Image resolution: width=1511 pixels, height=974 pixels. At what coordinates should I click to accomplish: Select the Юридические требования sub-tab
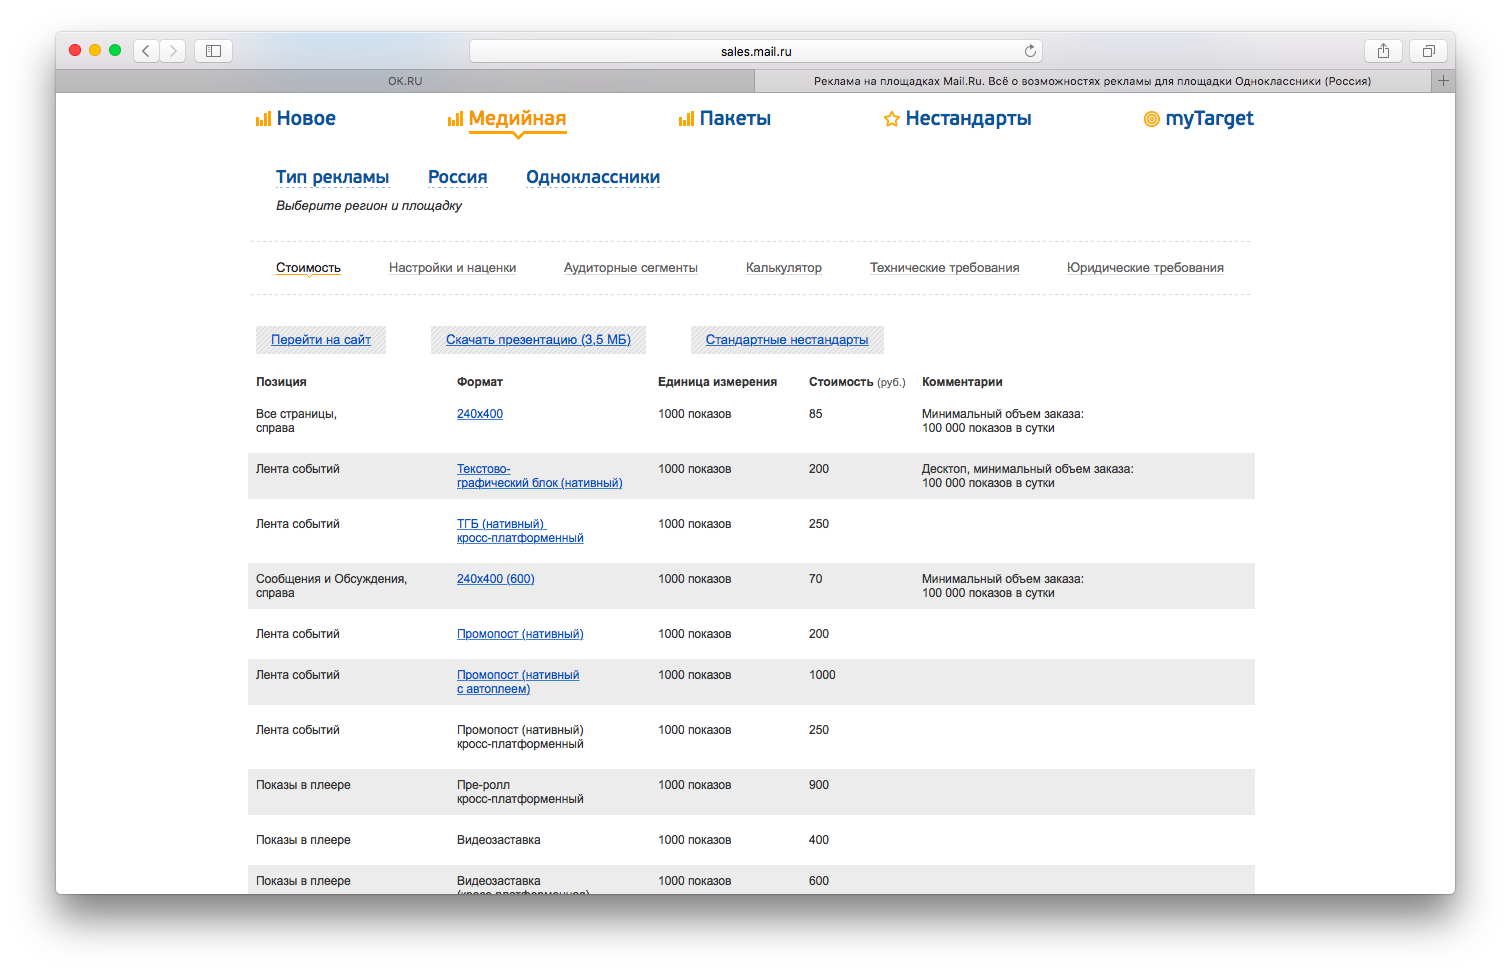point(1145,268)
